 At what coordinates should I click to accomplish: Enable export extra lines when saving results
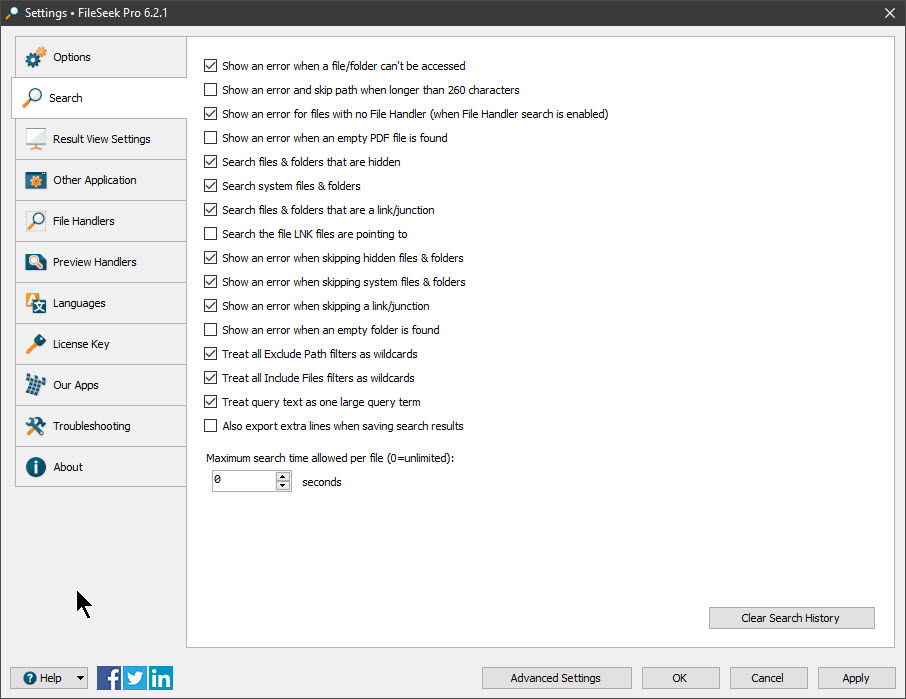tap(210, 426)
